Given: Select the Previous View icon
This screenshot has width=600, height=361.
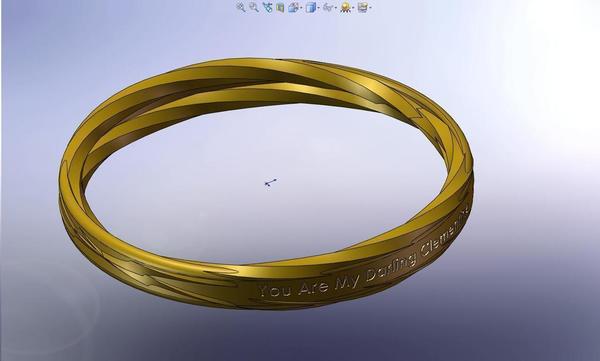Looking at the screenshot, I should [267, 7].
